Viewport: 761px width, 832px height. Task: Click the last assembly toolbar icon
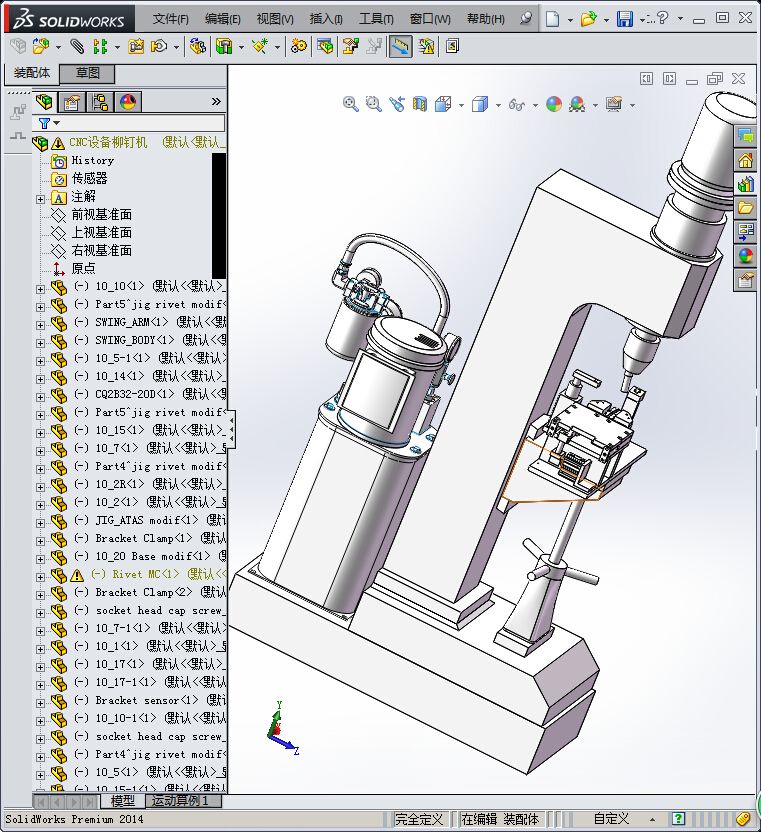452,47
